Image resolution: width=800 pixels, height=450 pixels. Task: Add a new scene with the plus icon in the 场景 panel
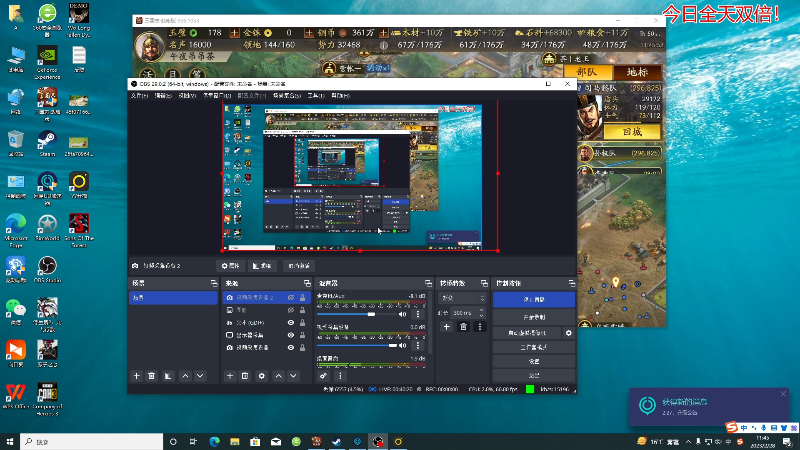click(136, 376)
